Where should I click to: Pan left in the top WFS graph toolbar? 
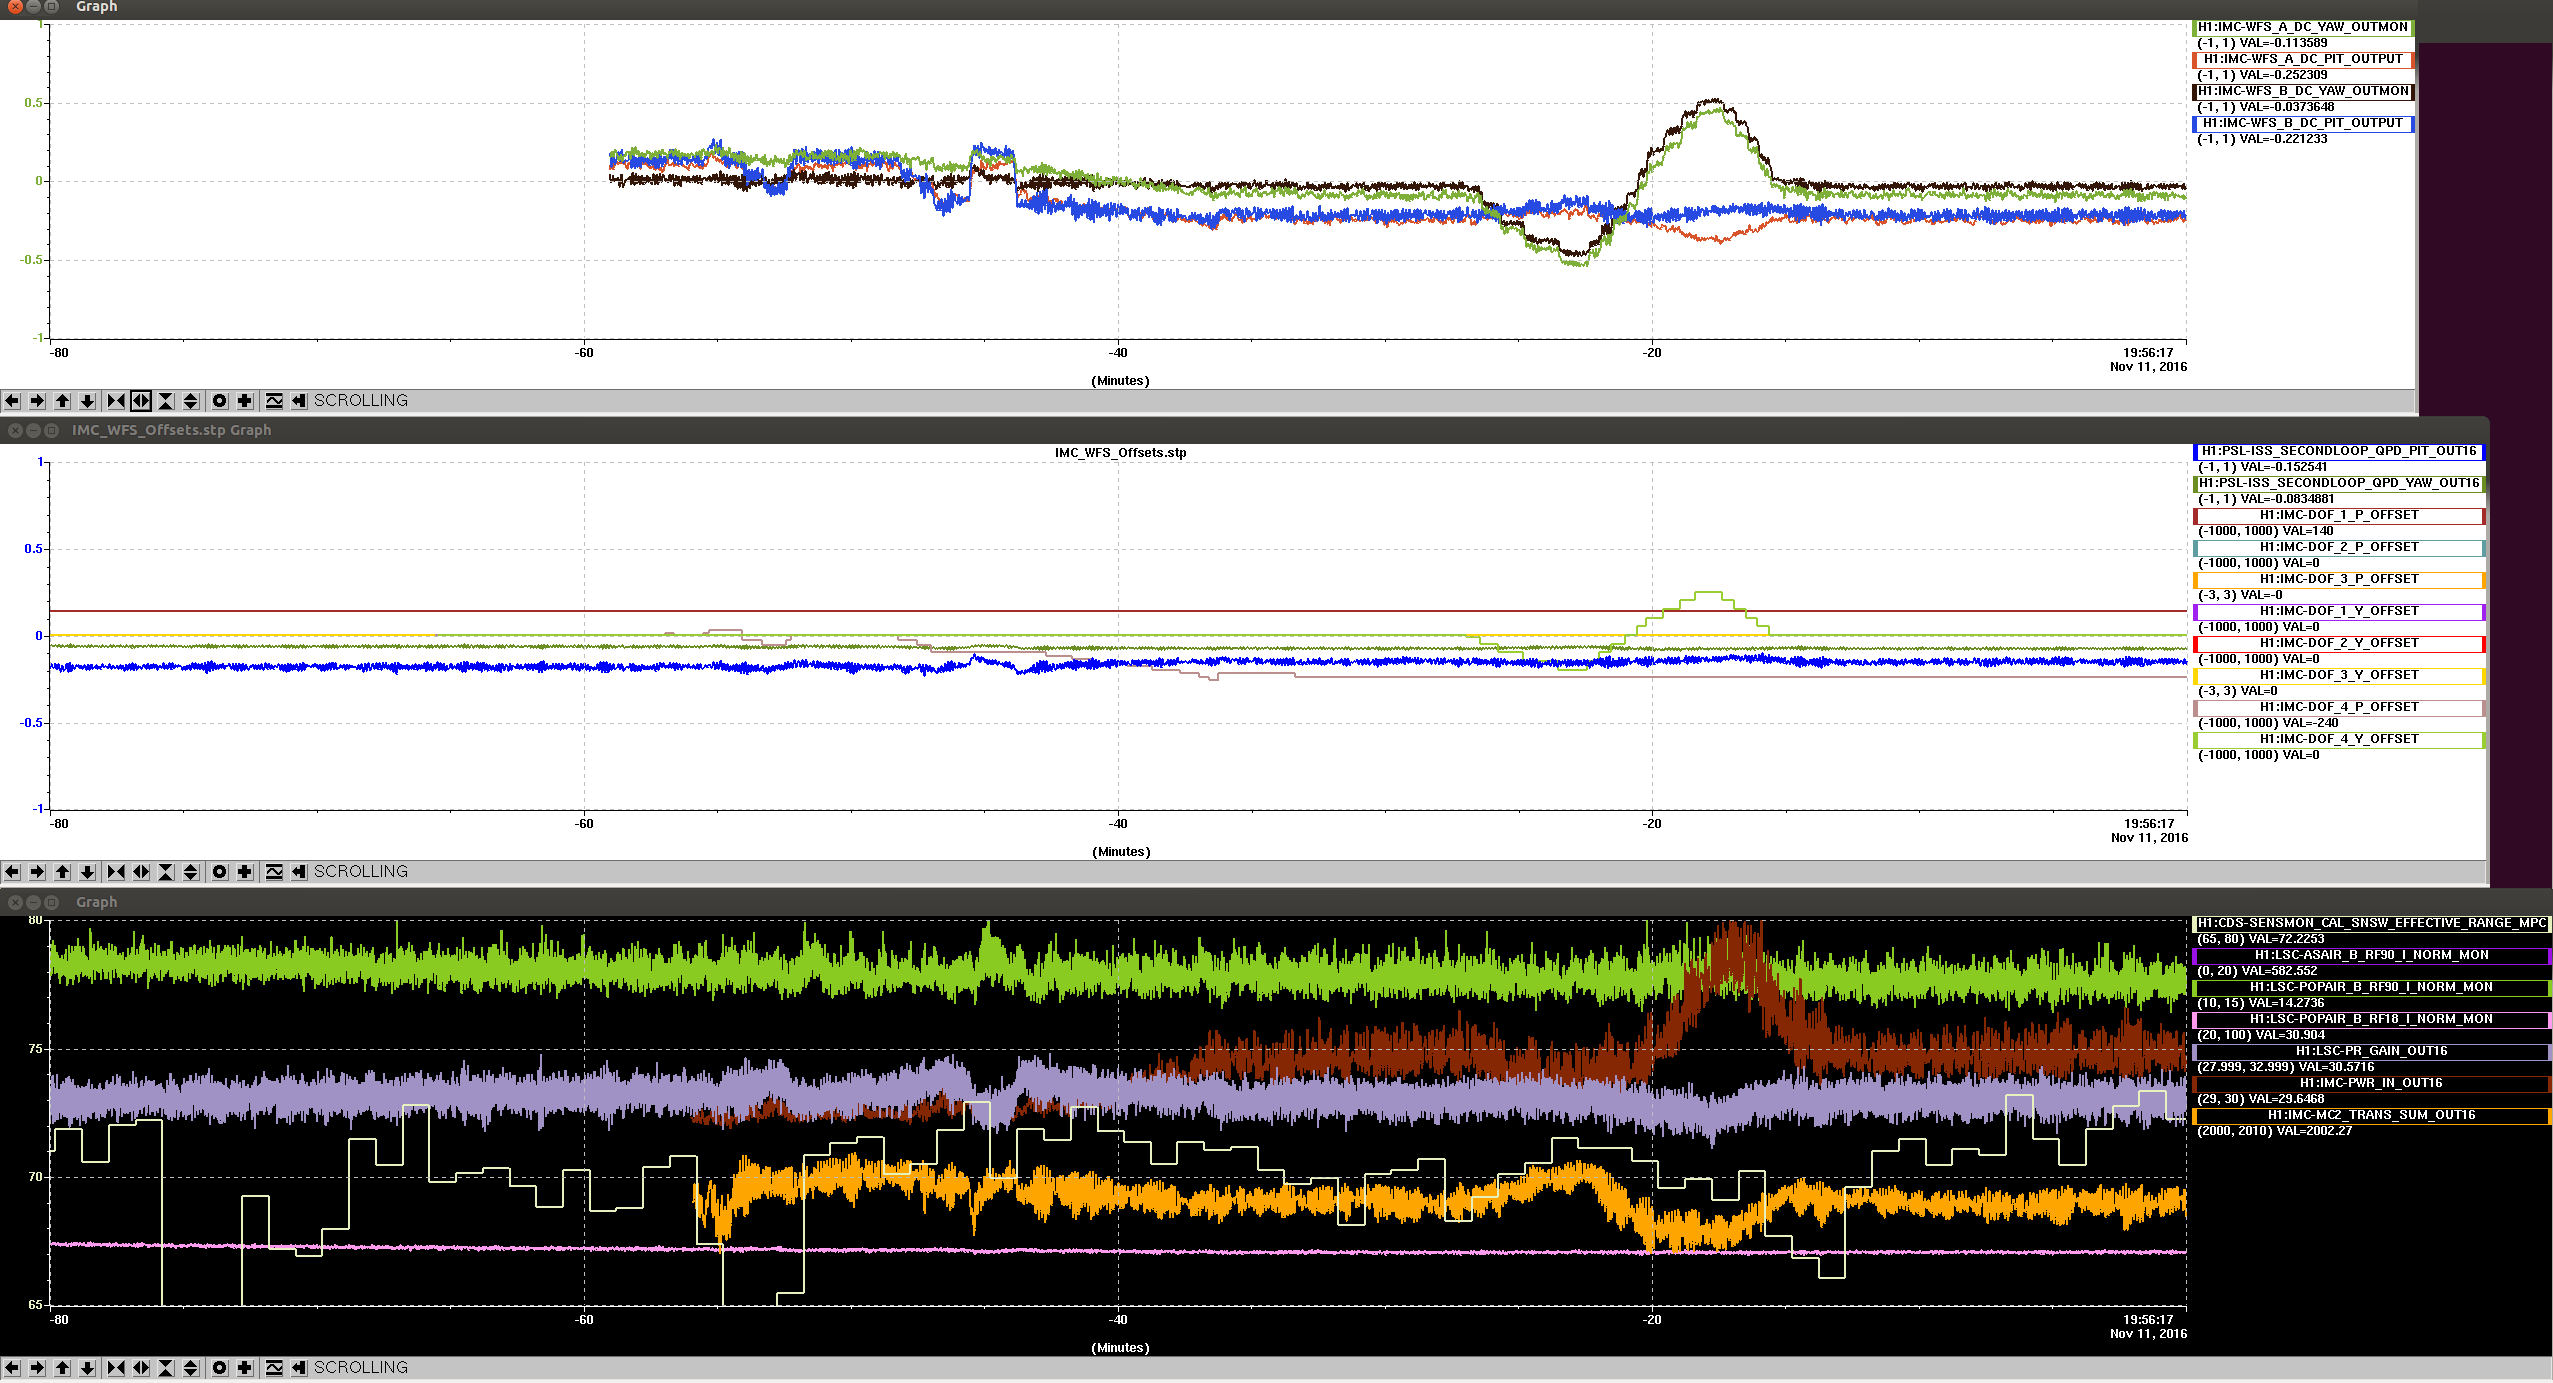pos(12,401)
